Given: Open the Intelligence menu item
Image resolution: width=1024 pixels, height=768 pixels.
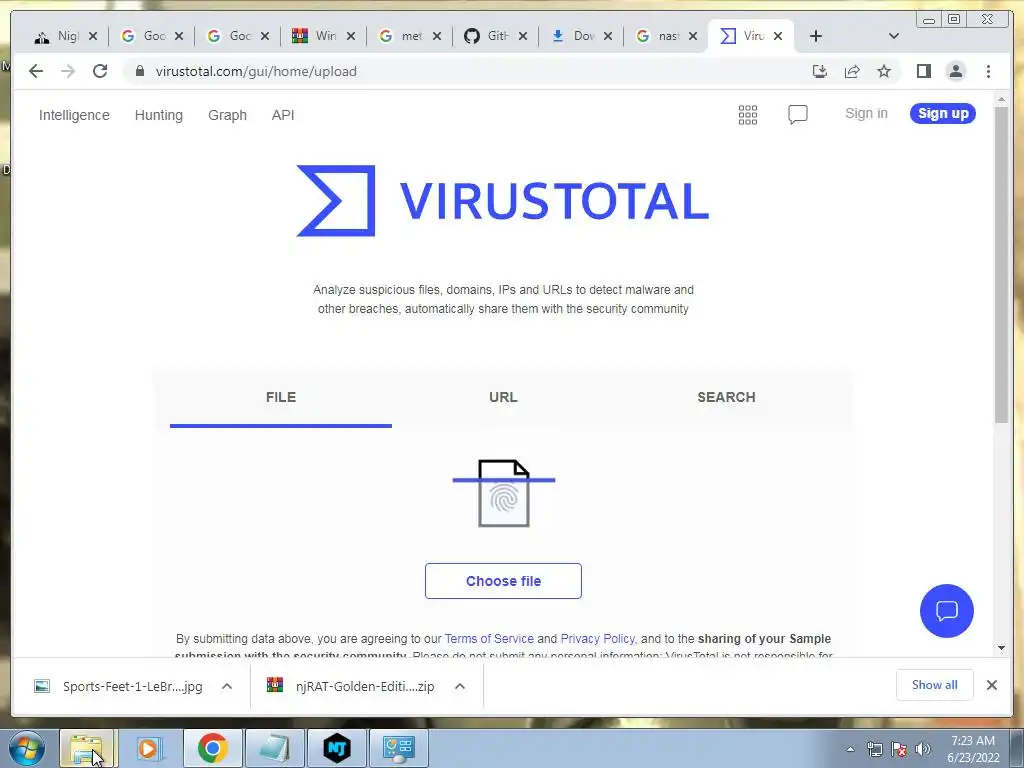Looking at the screenshot, I should point(74,115).
